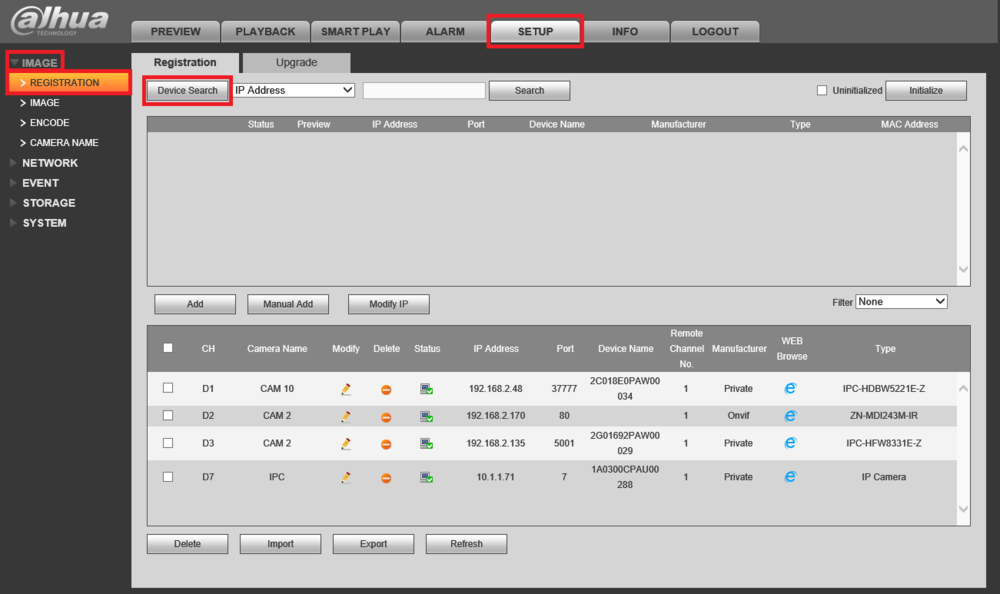Switch to the Upgrade tab
The image size is (1000, 594).
click(297, 63)
